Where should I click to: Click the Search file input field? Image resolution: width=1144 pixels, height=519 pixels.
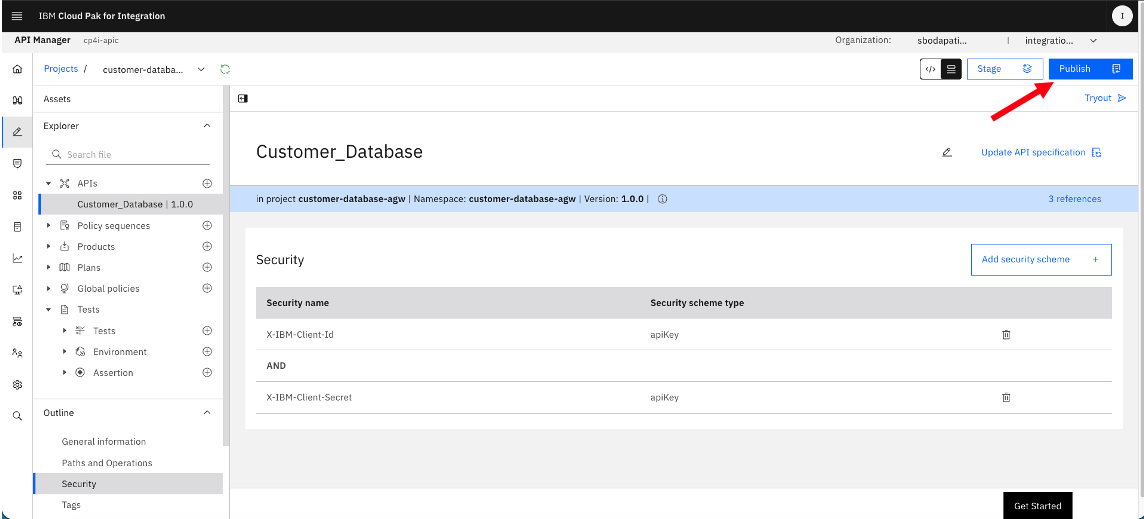pos(128,155)
